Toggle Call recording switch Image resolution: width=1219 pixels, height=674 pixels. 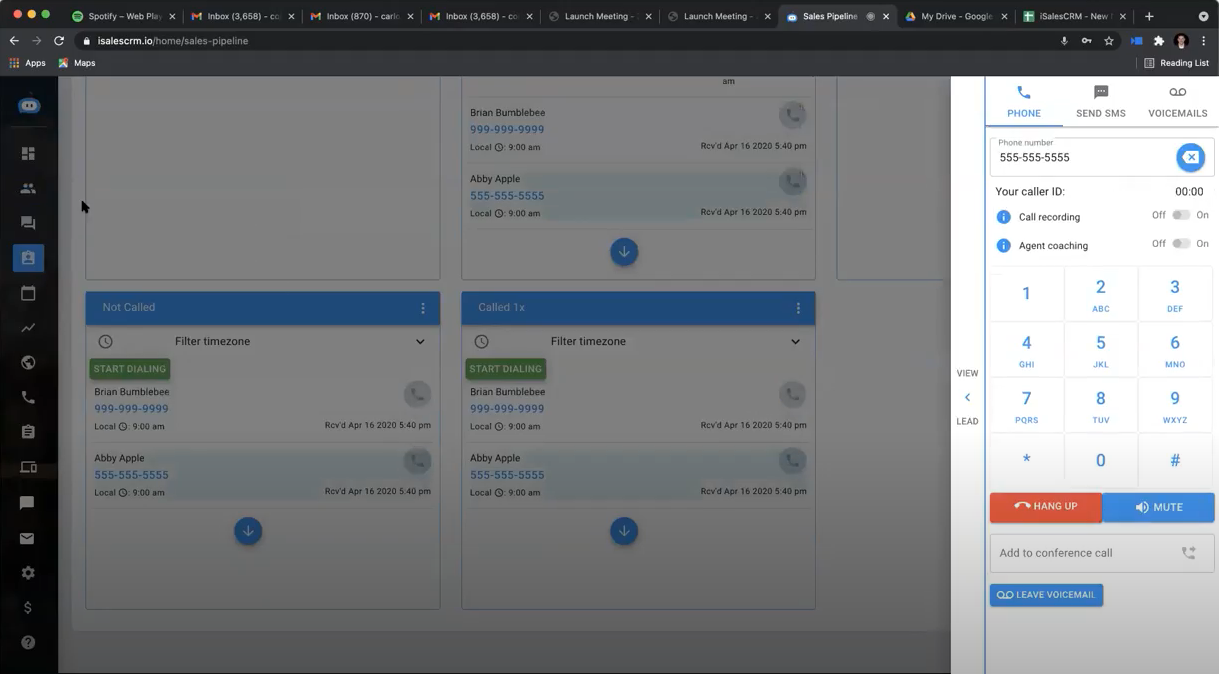tap(1181, 215)
